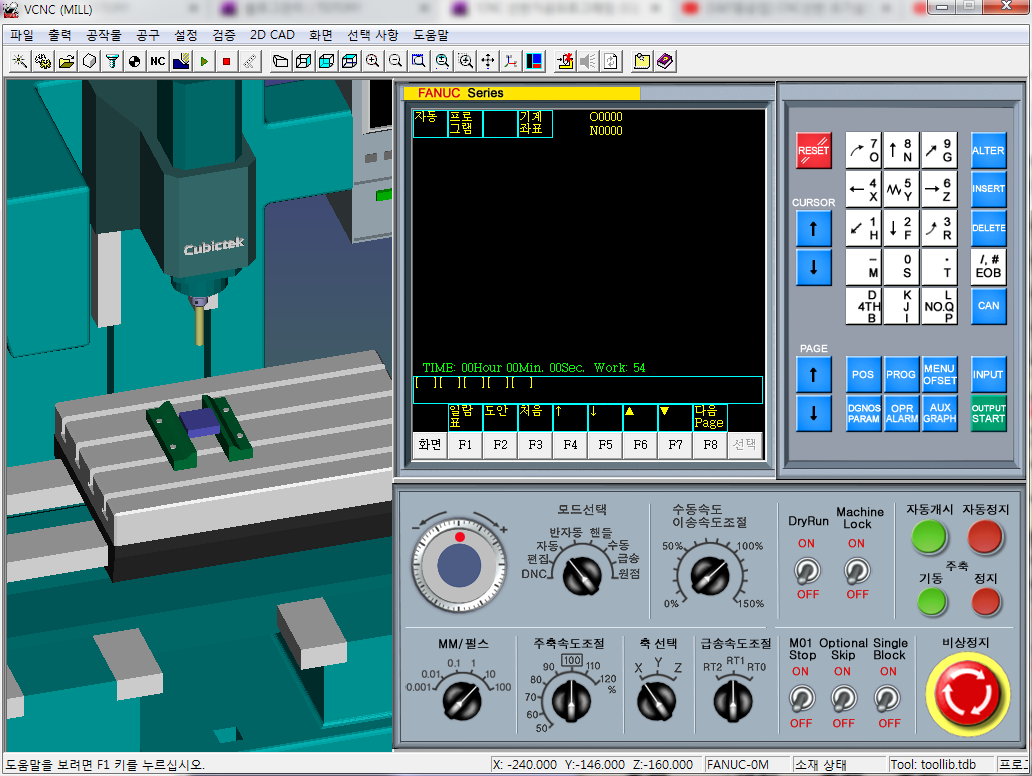Click the DELETE key on keypad

pyautogui.click(x=988, y=228)
